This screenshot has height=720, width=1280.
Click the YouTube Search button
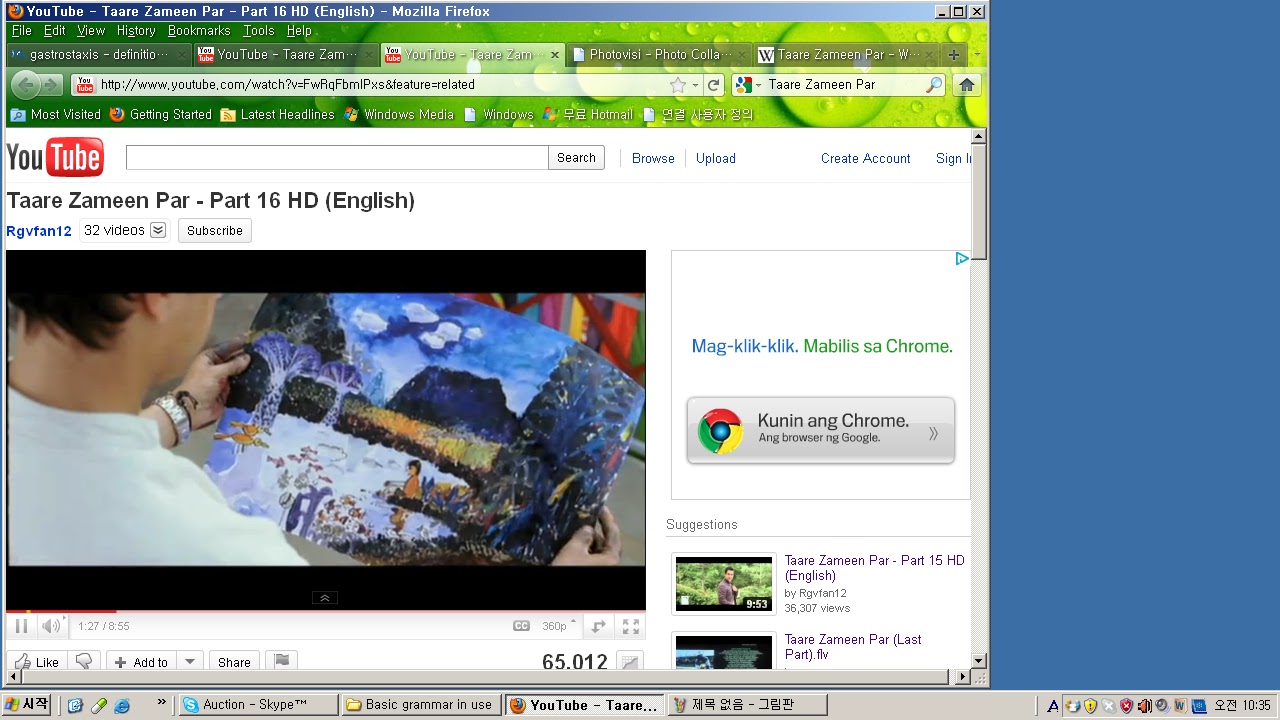coord(576,157)
